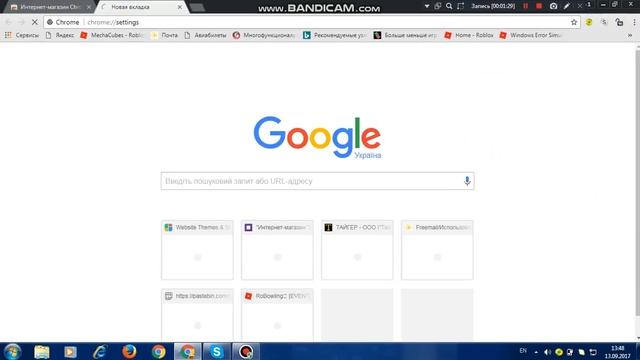Open the Авиабилеты bookmark
Image resolution: width=640 pixels, height=360 pixels.
(x=205, y=36)
